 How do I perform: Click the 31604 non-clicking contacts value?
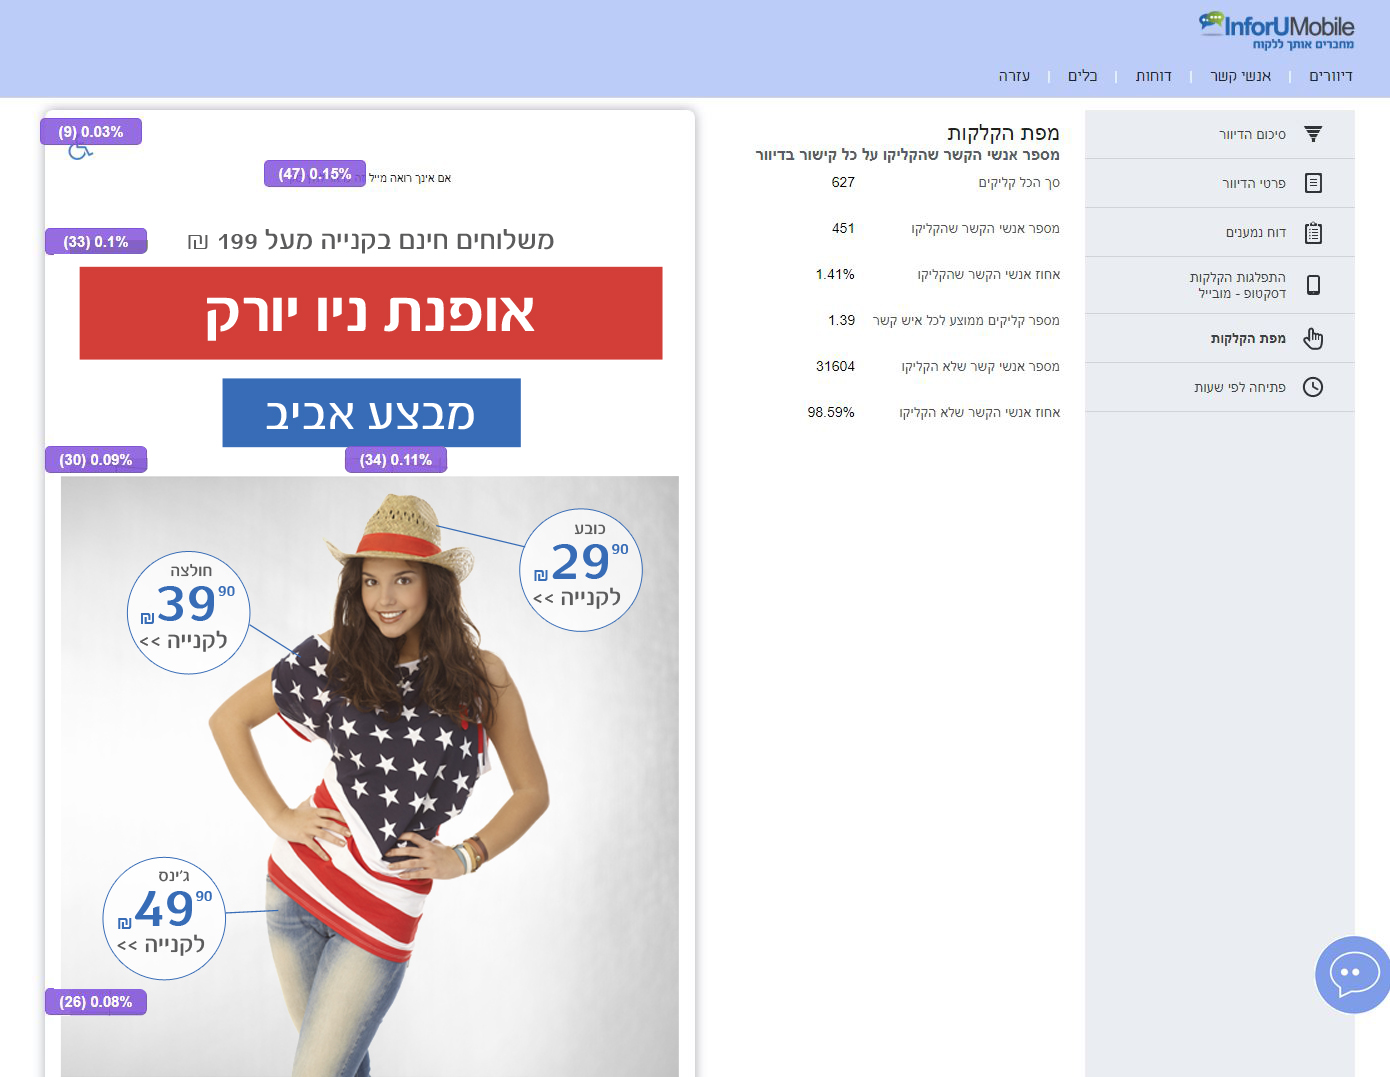tap(835, 366)
